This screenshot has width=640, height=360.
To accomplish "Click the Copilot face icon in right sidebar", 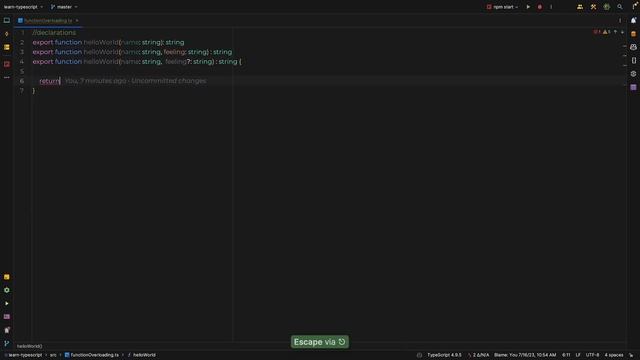I will 633,47.
